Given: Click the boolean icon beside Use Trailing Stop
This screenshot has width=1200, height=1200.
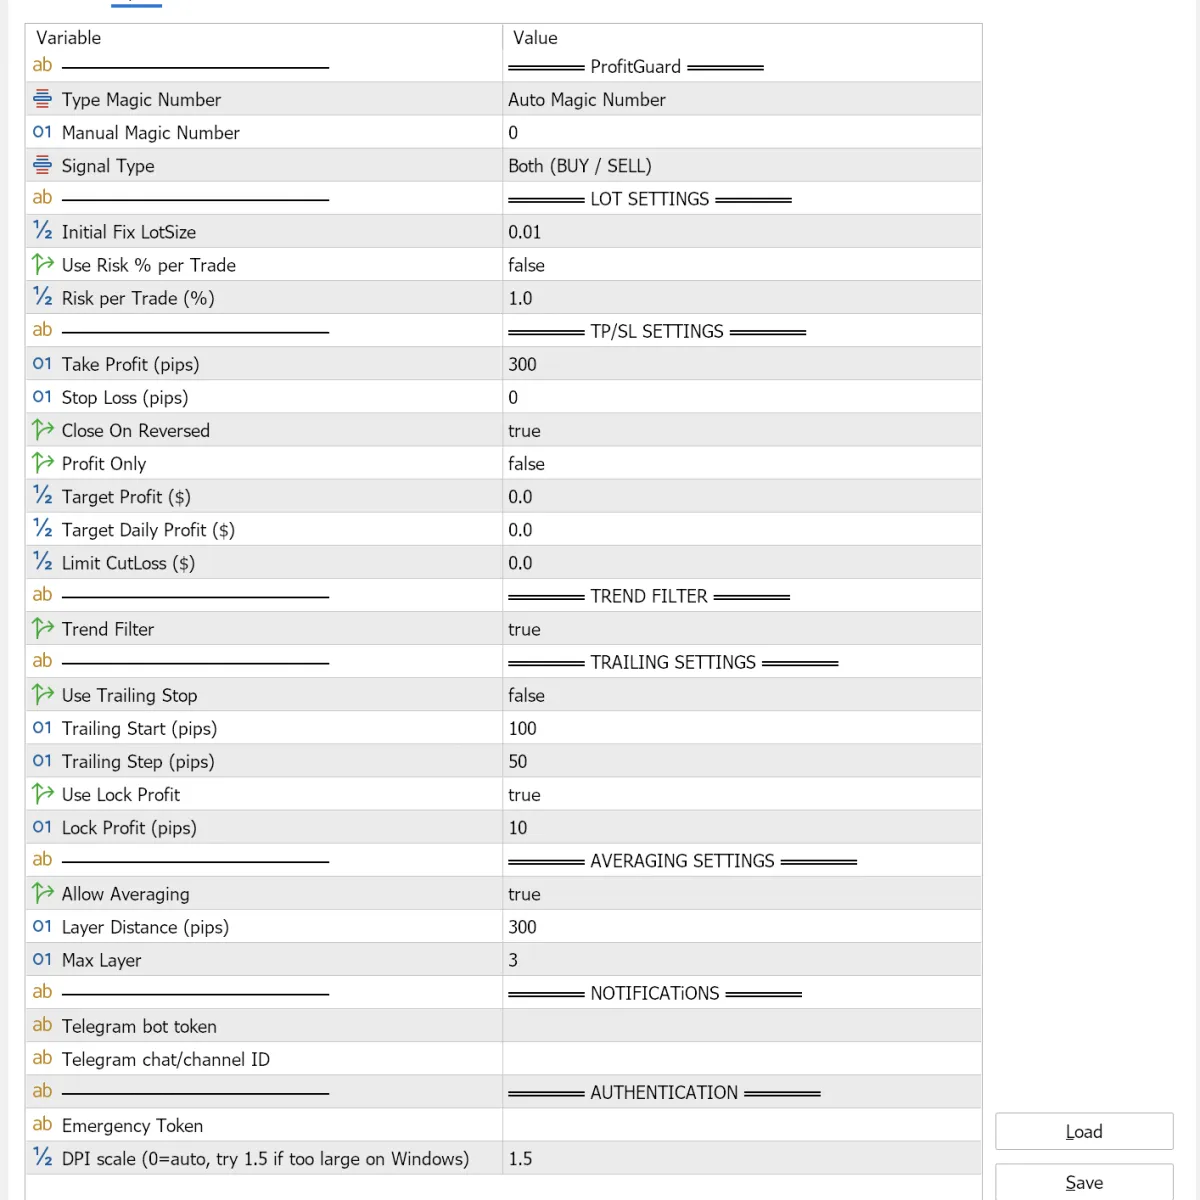Looking at the screenshot, I should pos(42,694).
